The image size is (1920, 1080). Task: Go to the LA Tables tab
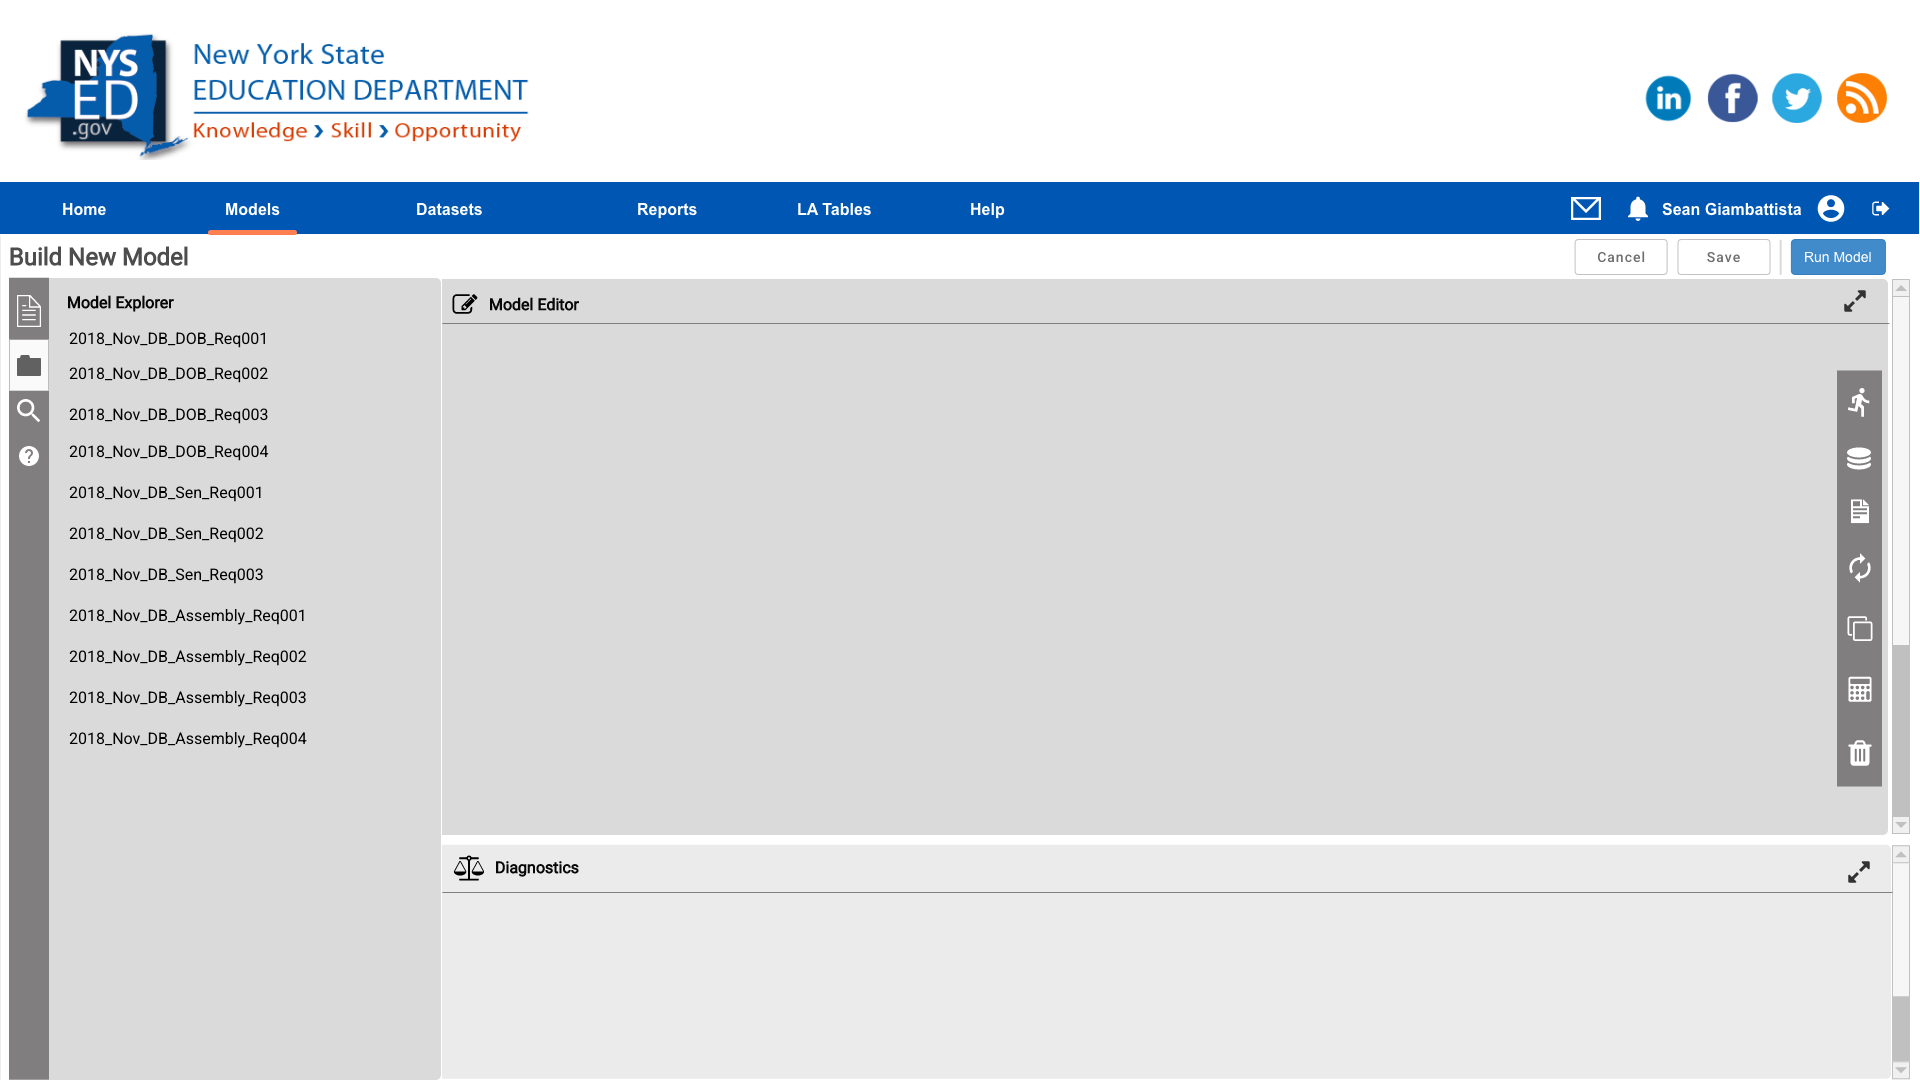(833, 209)
